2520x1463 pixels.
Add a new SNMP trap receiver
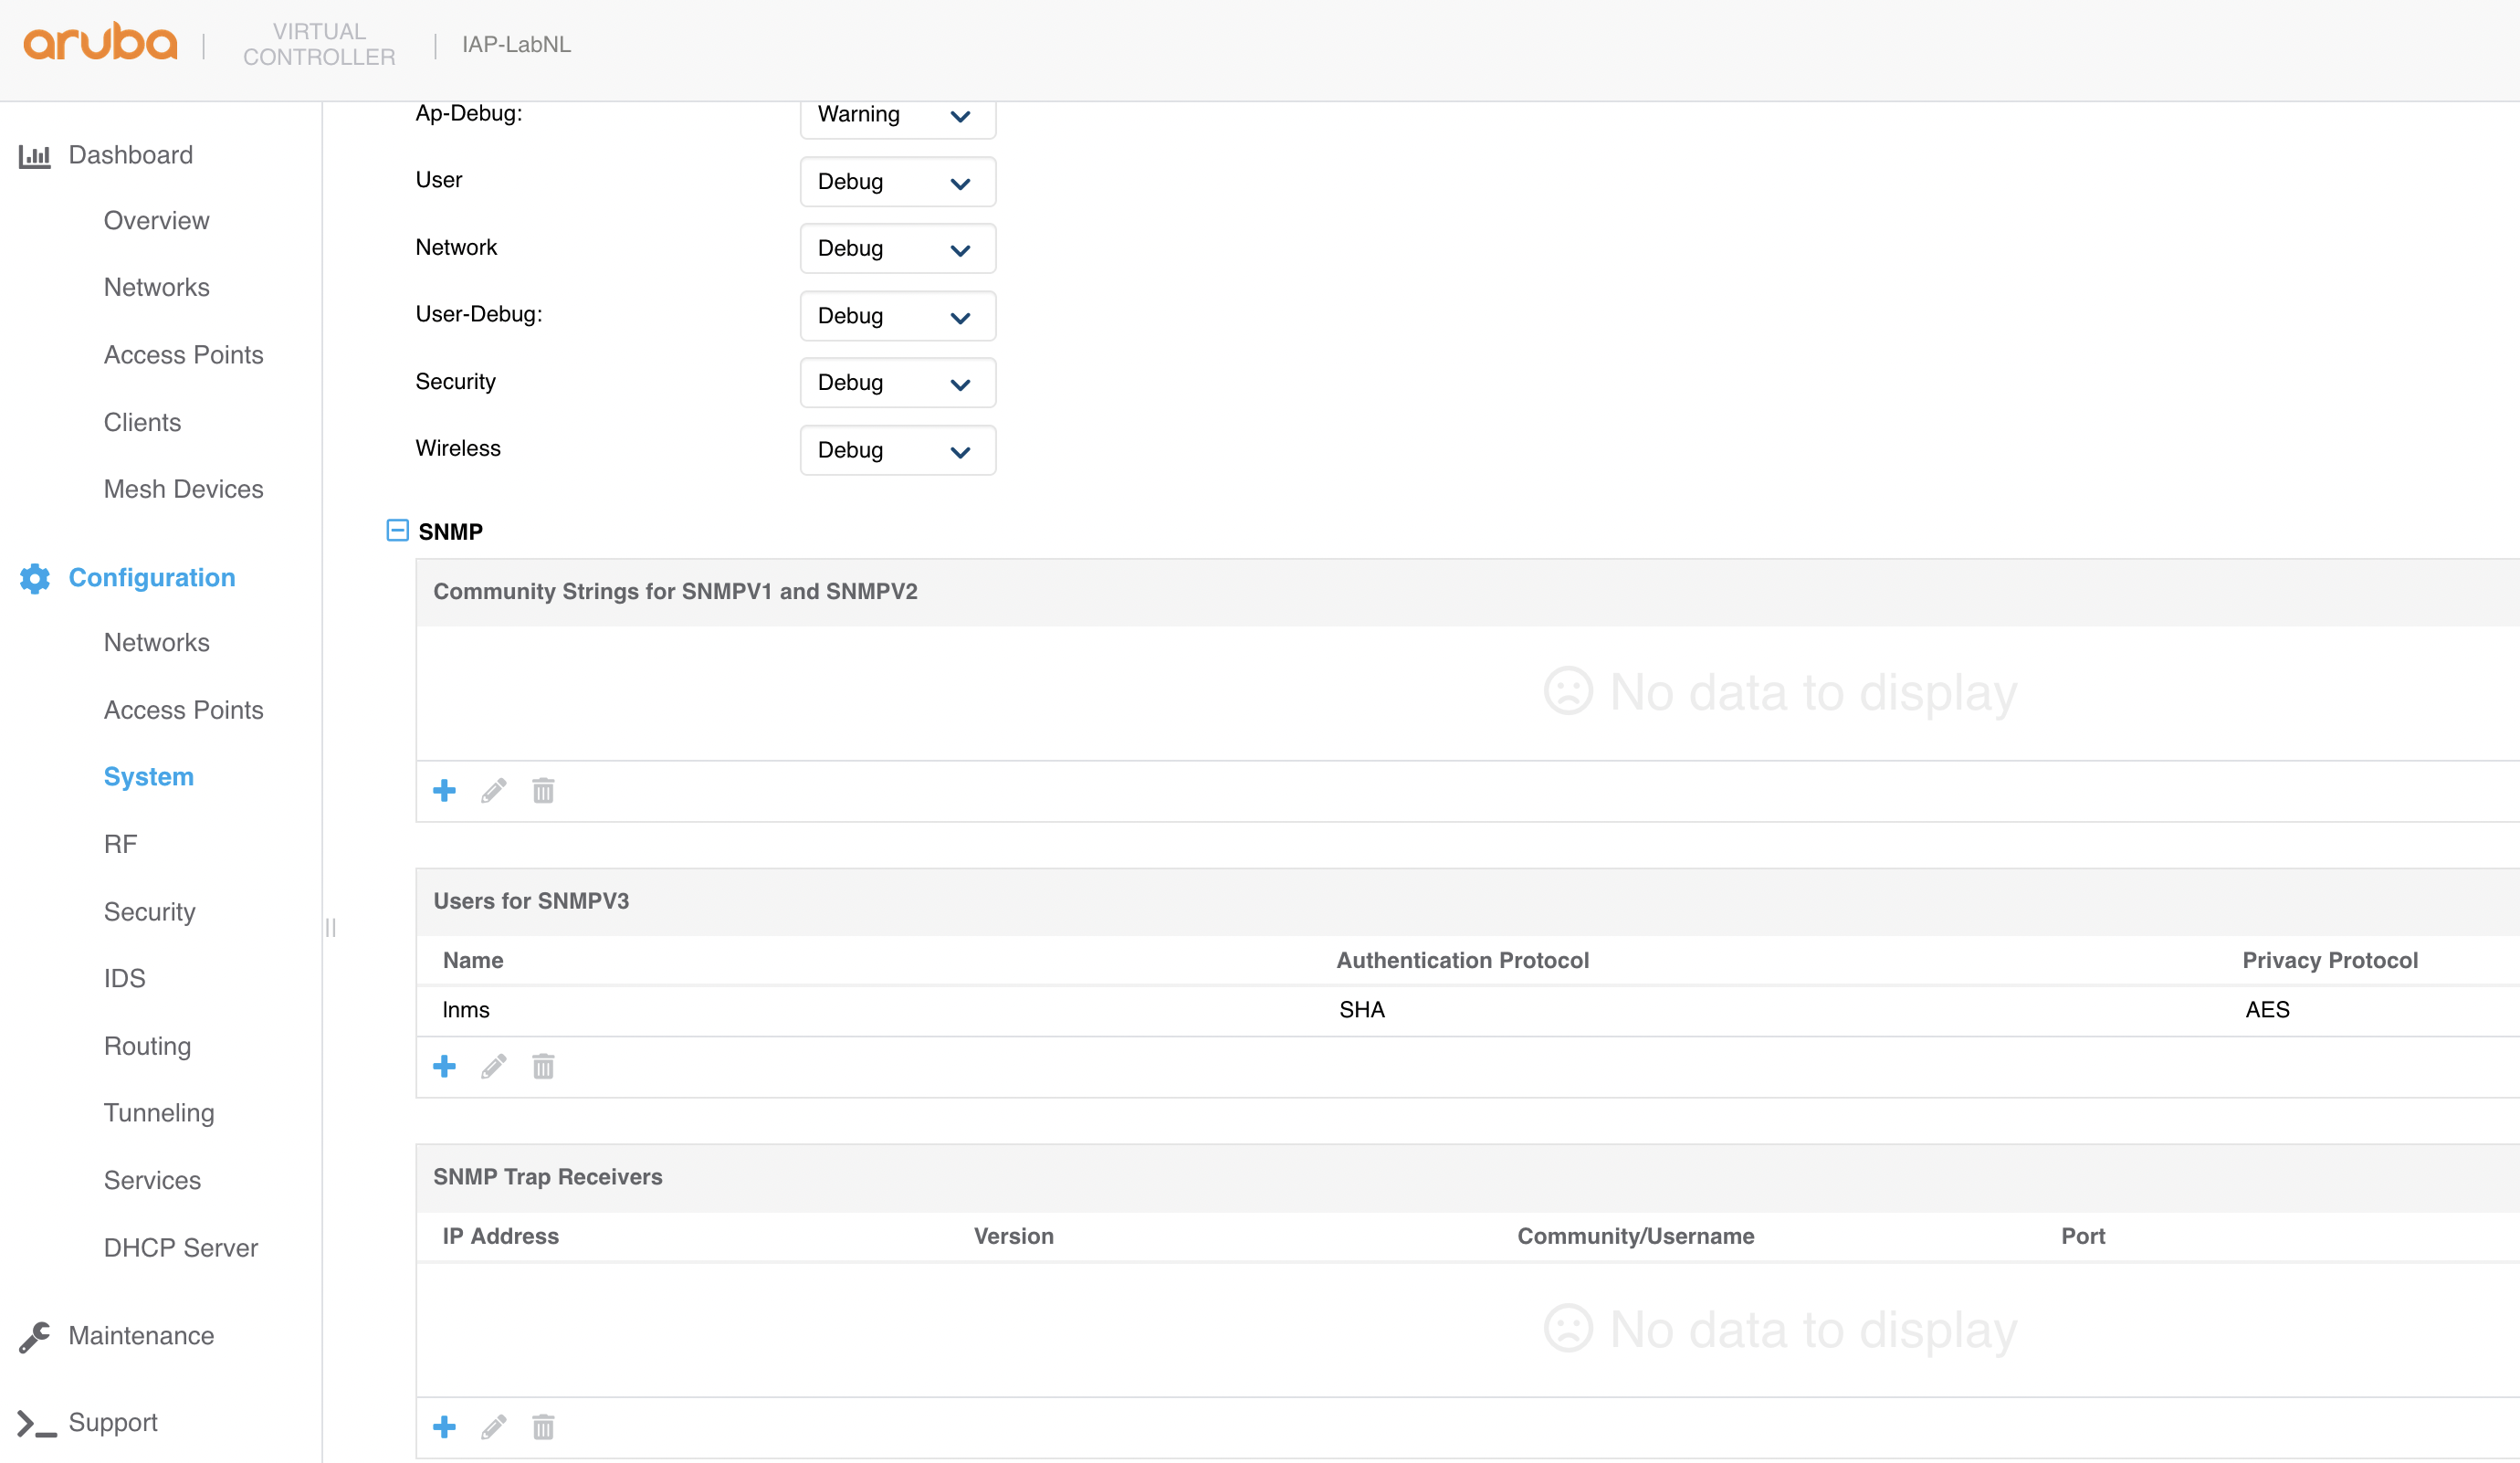tap(444, 1426)
